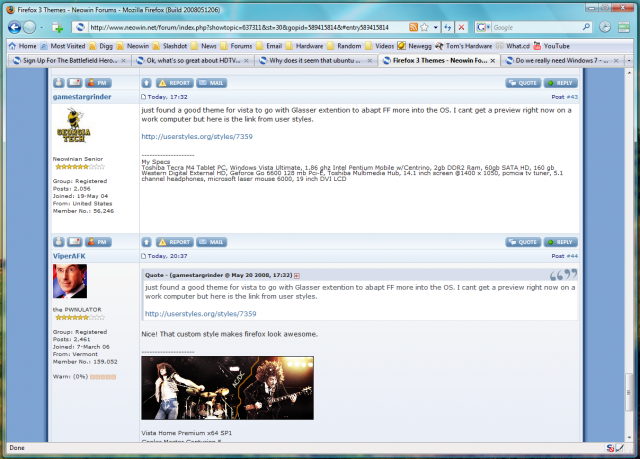Open the back/forward history dropdown arrow
The width and height of the screenshot is (640, 459).
point(41,28)
